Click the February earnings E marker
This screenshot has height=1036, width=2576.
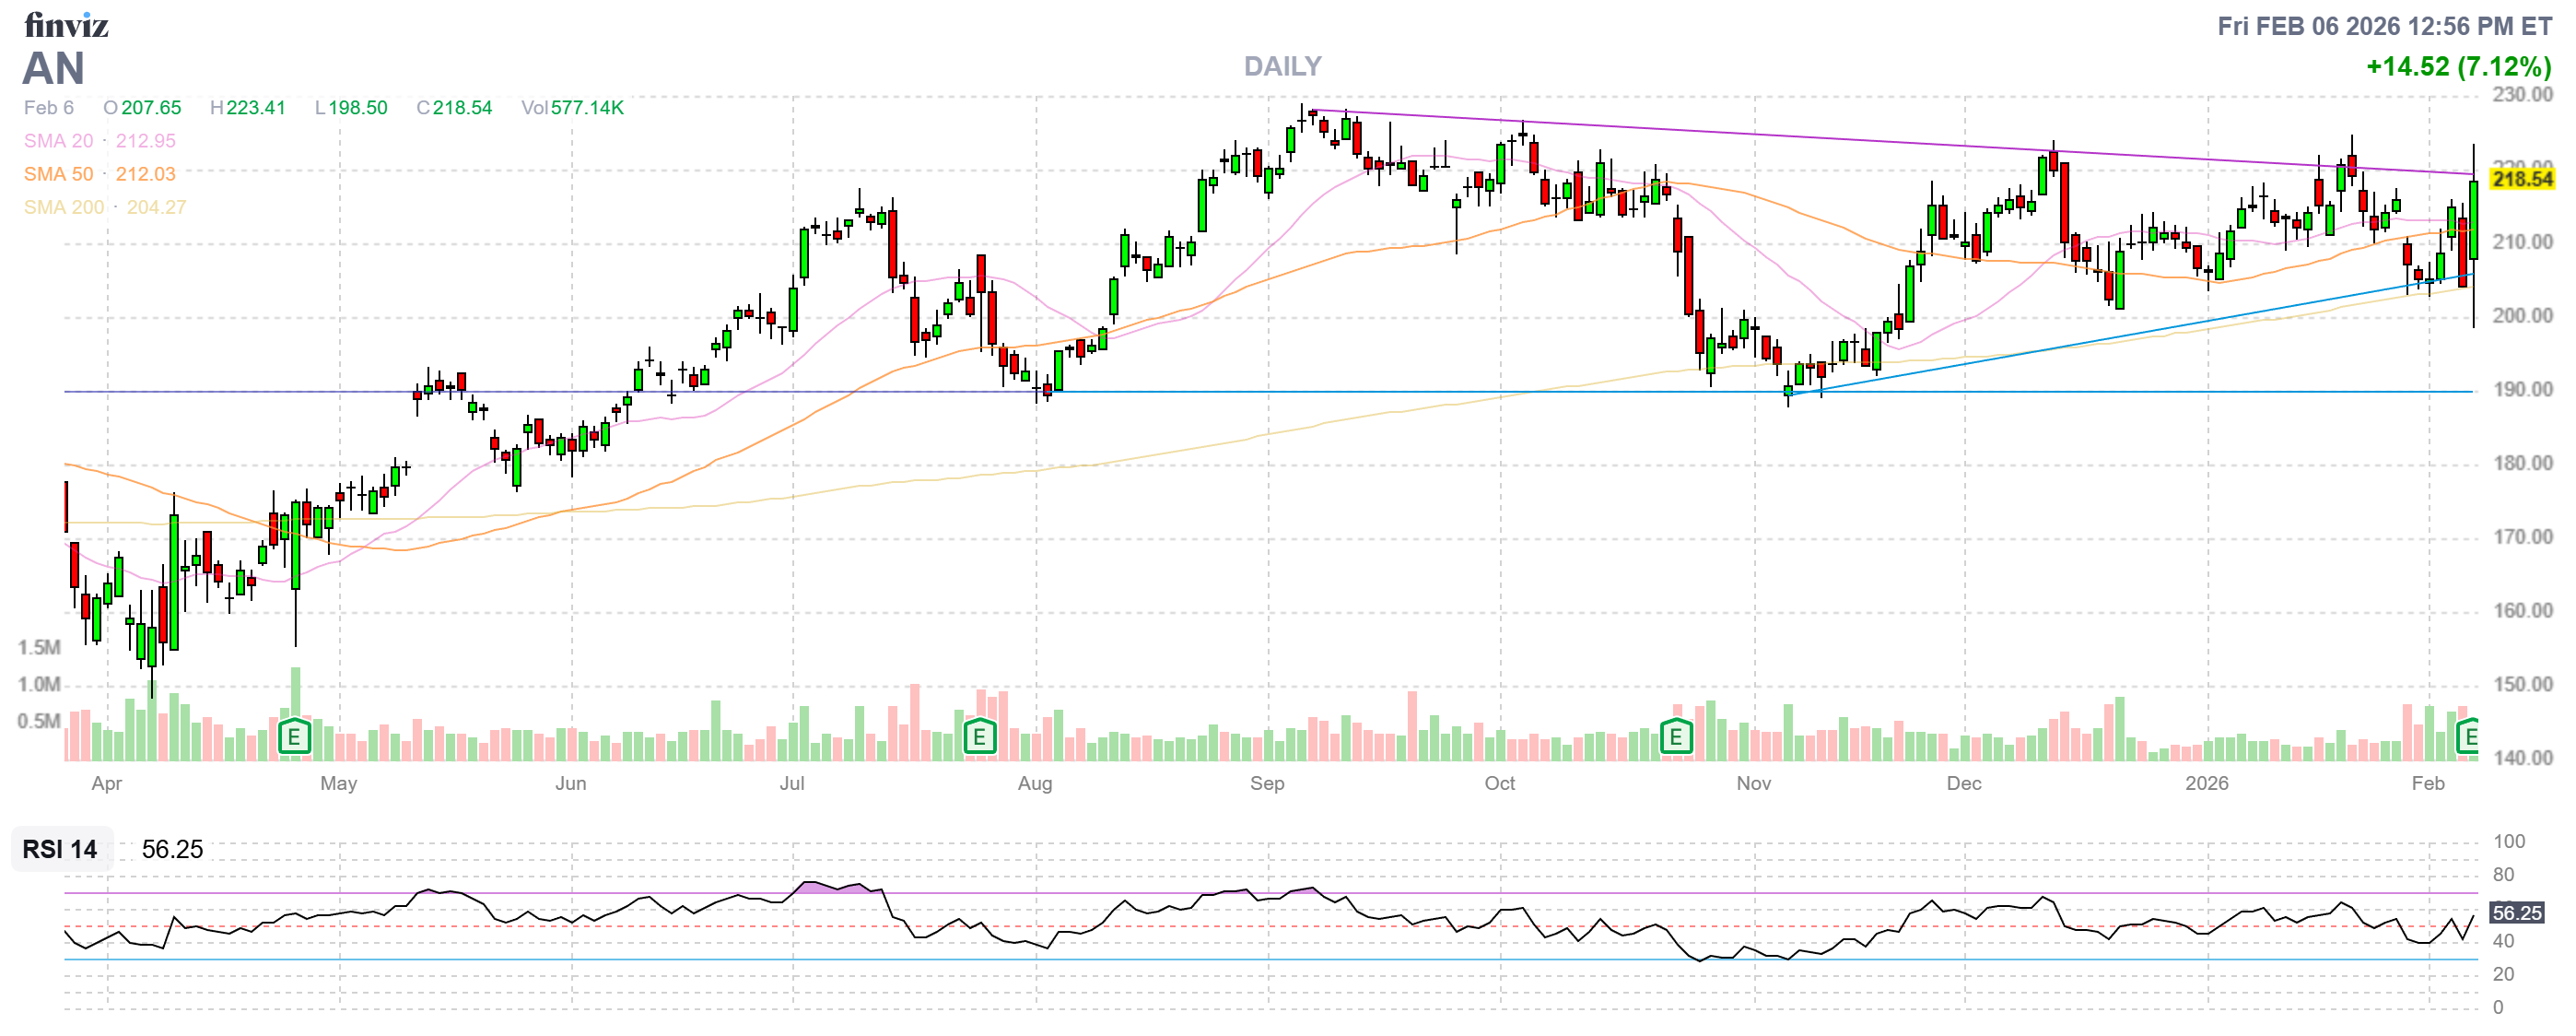pyautogui.click(x=2468, y=738)
